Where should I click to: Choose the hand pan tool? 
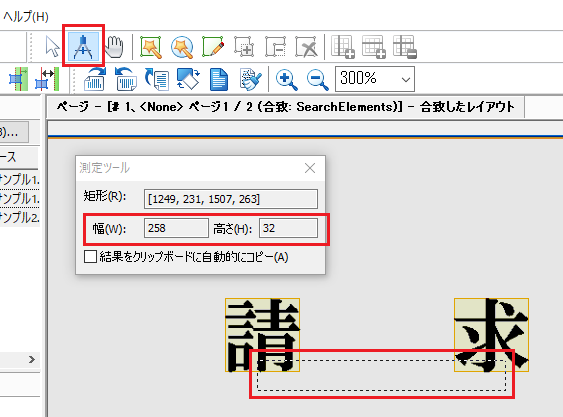tap(114, 47)
